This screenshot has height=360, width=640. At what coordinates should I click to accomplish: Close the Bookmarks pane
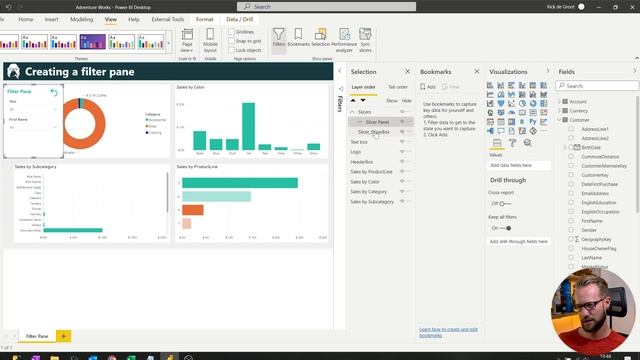(x=477, y=71)
